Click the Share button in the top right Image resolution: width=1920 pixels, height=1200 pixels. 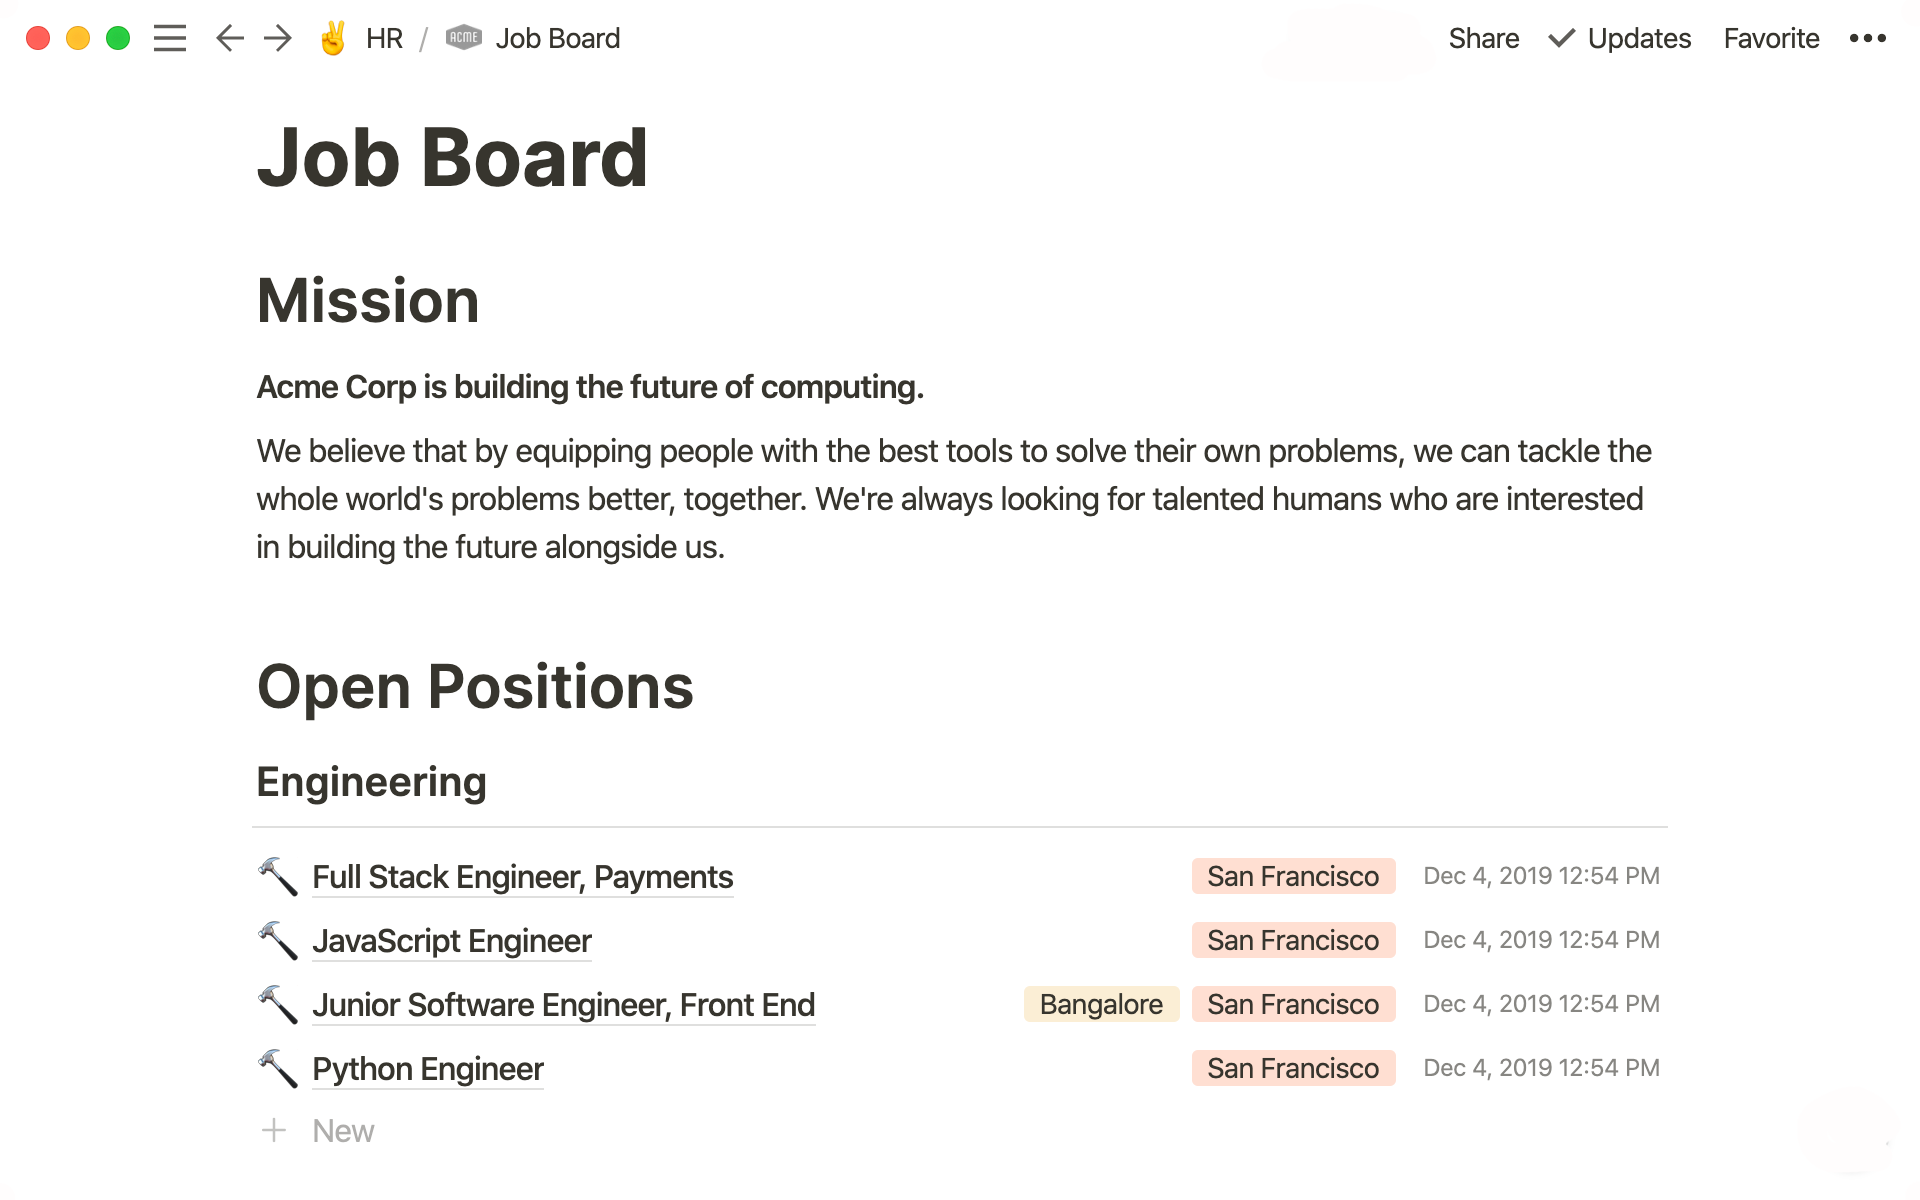1483,39
